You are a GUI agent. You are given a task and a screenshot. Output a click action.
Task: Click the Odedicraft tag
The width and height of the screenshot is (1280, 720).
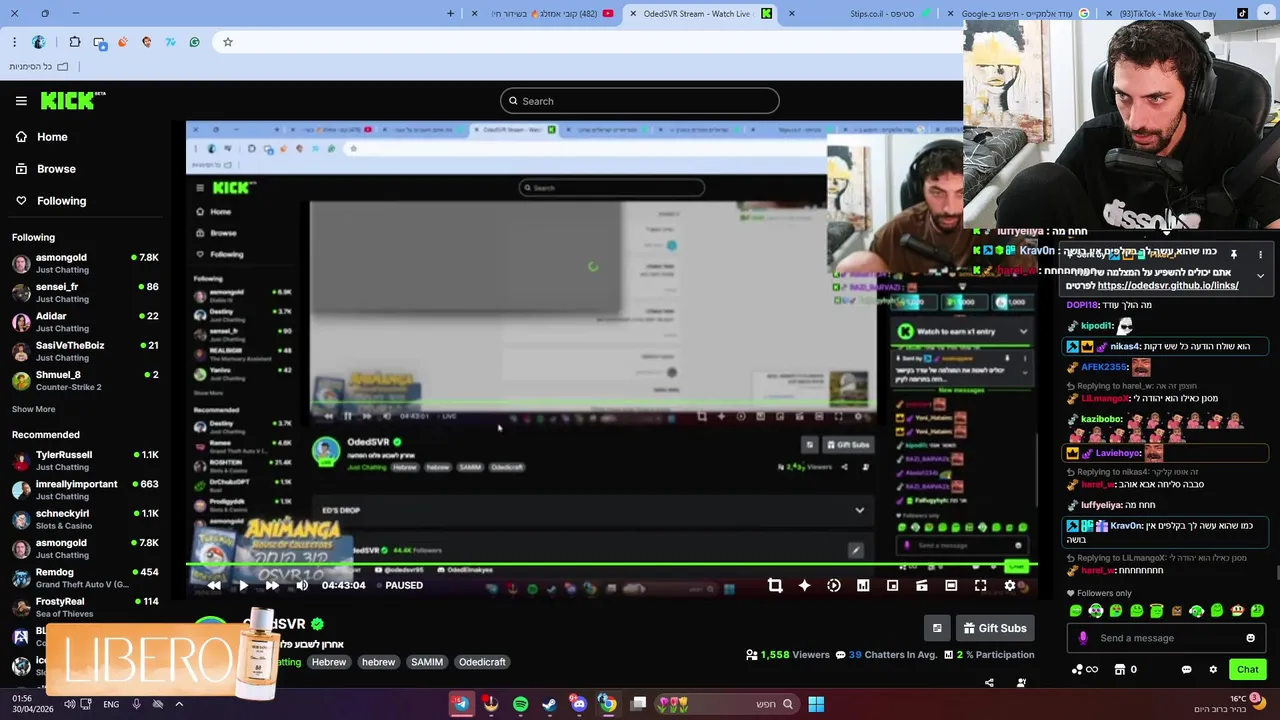482,662
